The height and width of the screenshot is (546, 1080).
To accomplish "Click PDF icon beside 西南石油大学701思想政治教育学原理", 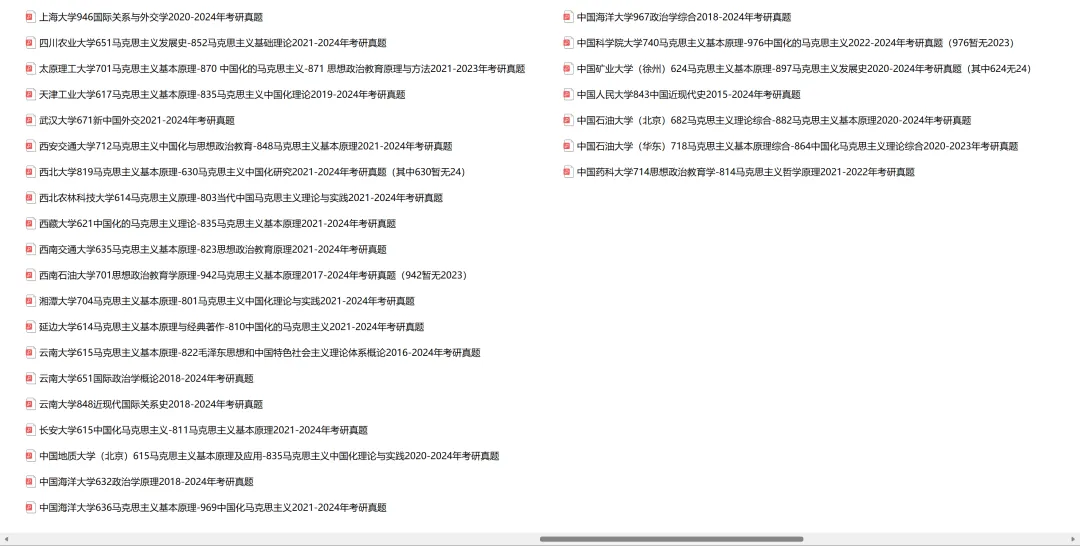I will (30, 275).
